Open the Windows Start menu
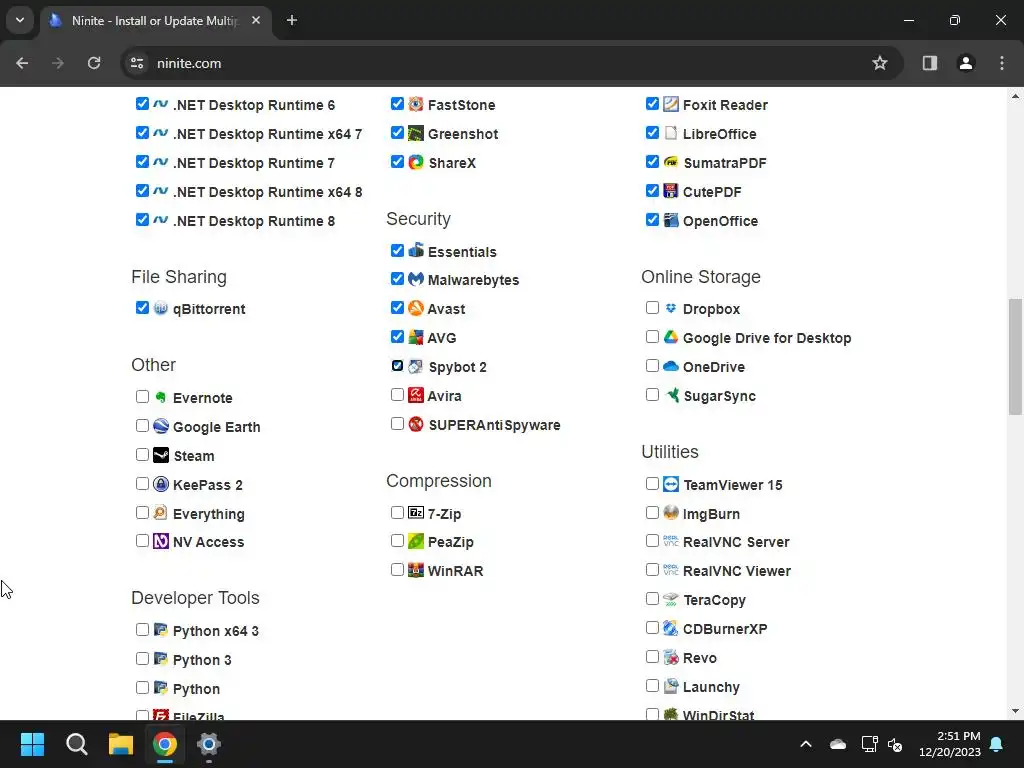 click(x=33, y=744)
